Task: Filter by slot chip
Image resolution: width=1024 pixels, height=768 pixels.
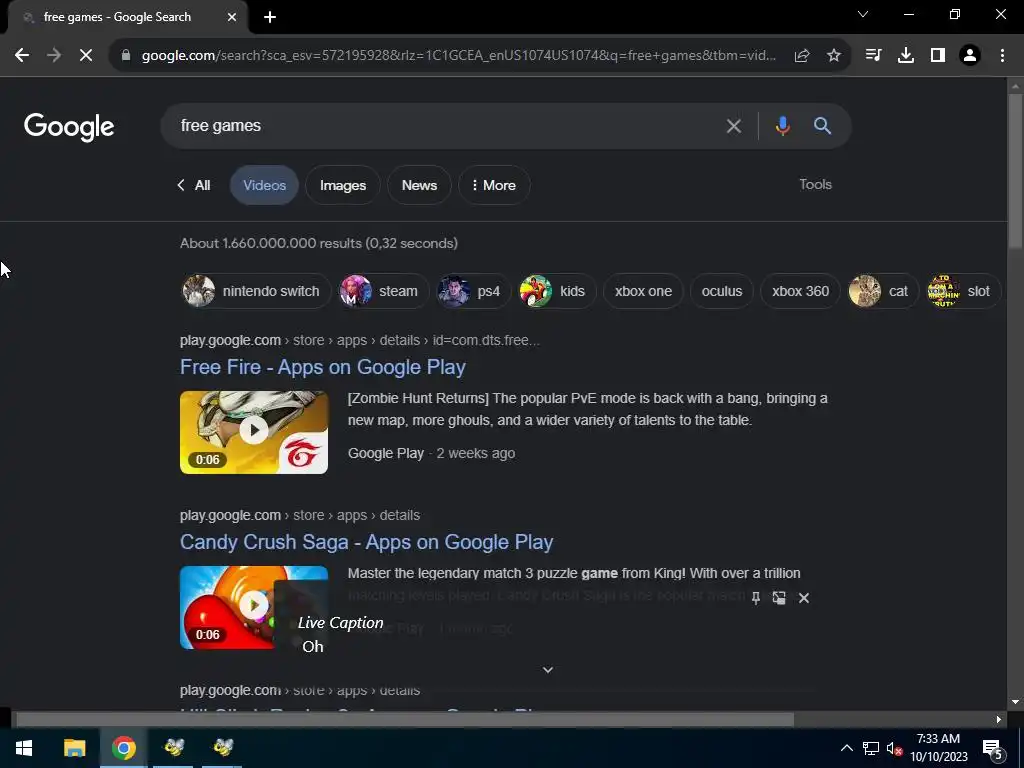Action: [x=963, y=291]
